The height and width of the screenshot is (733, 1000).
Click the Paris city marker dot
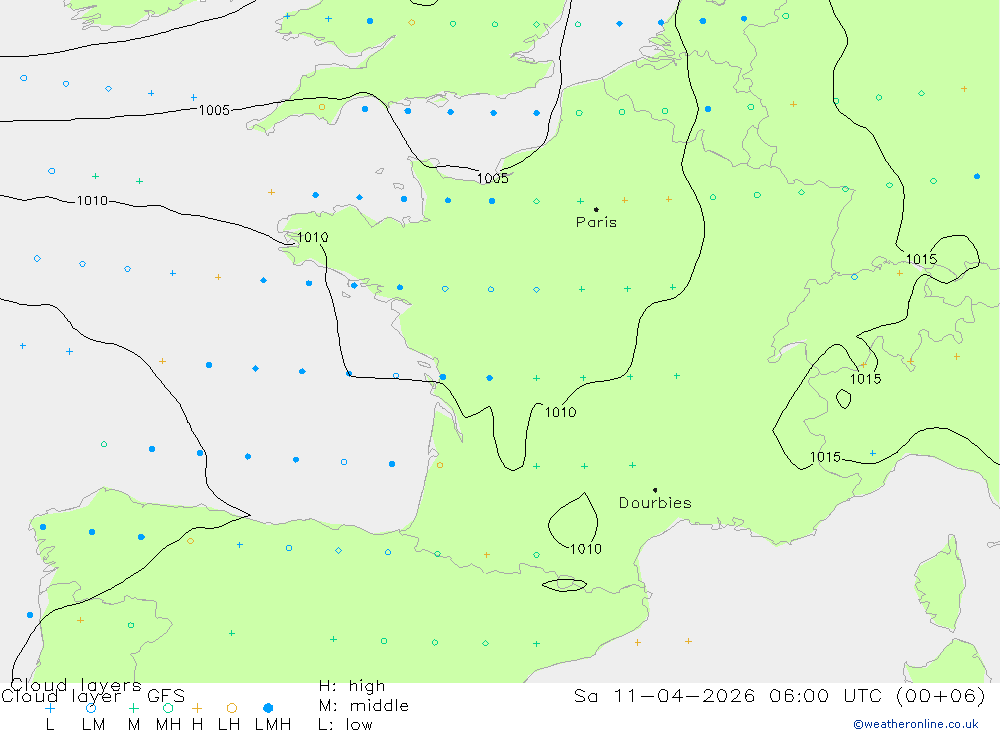596,209
